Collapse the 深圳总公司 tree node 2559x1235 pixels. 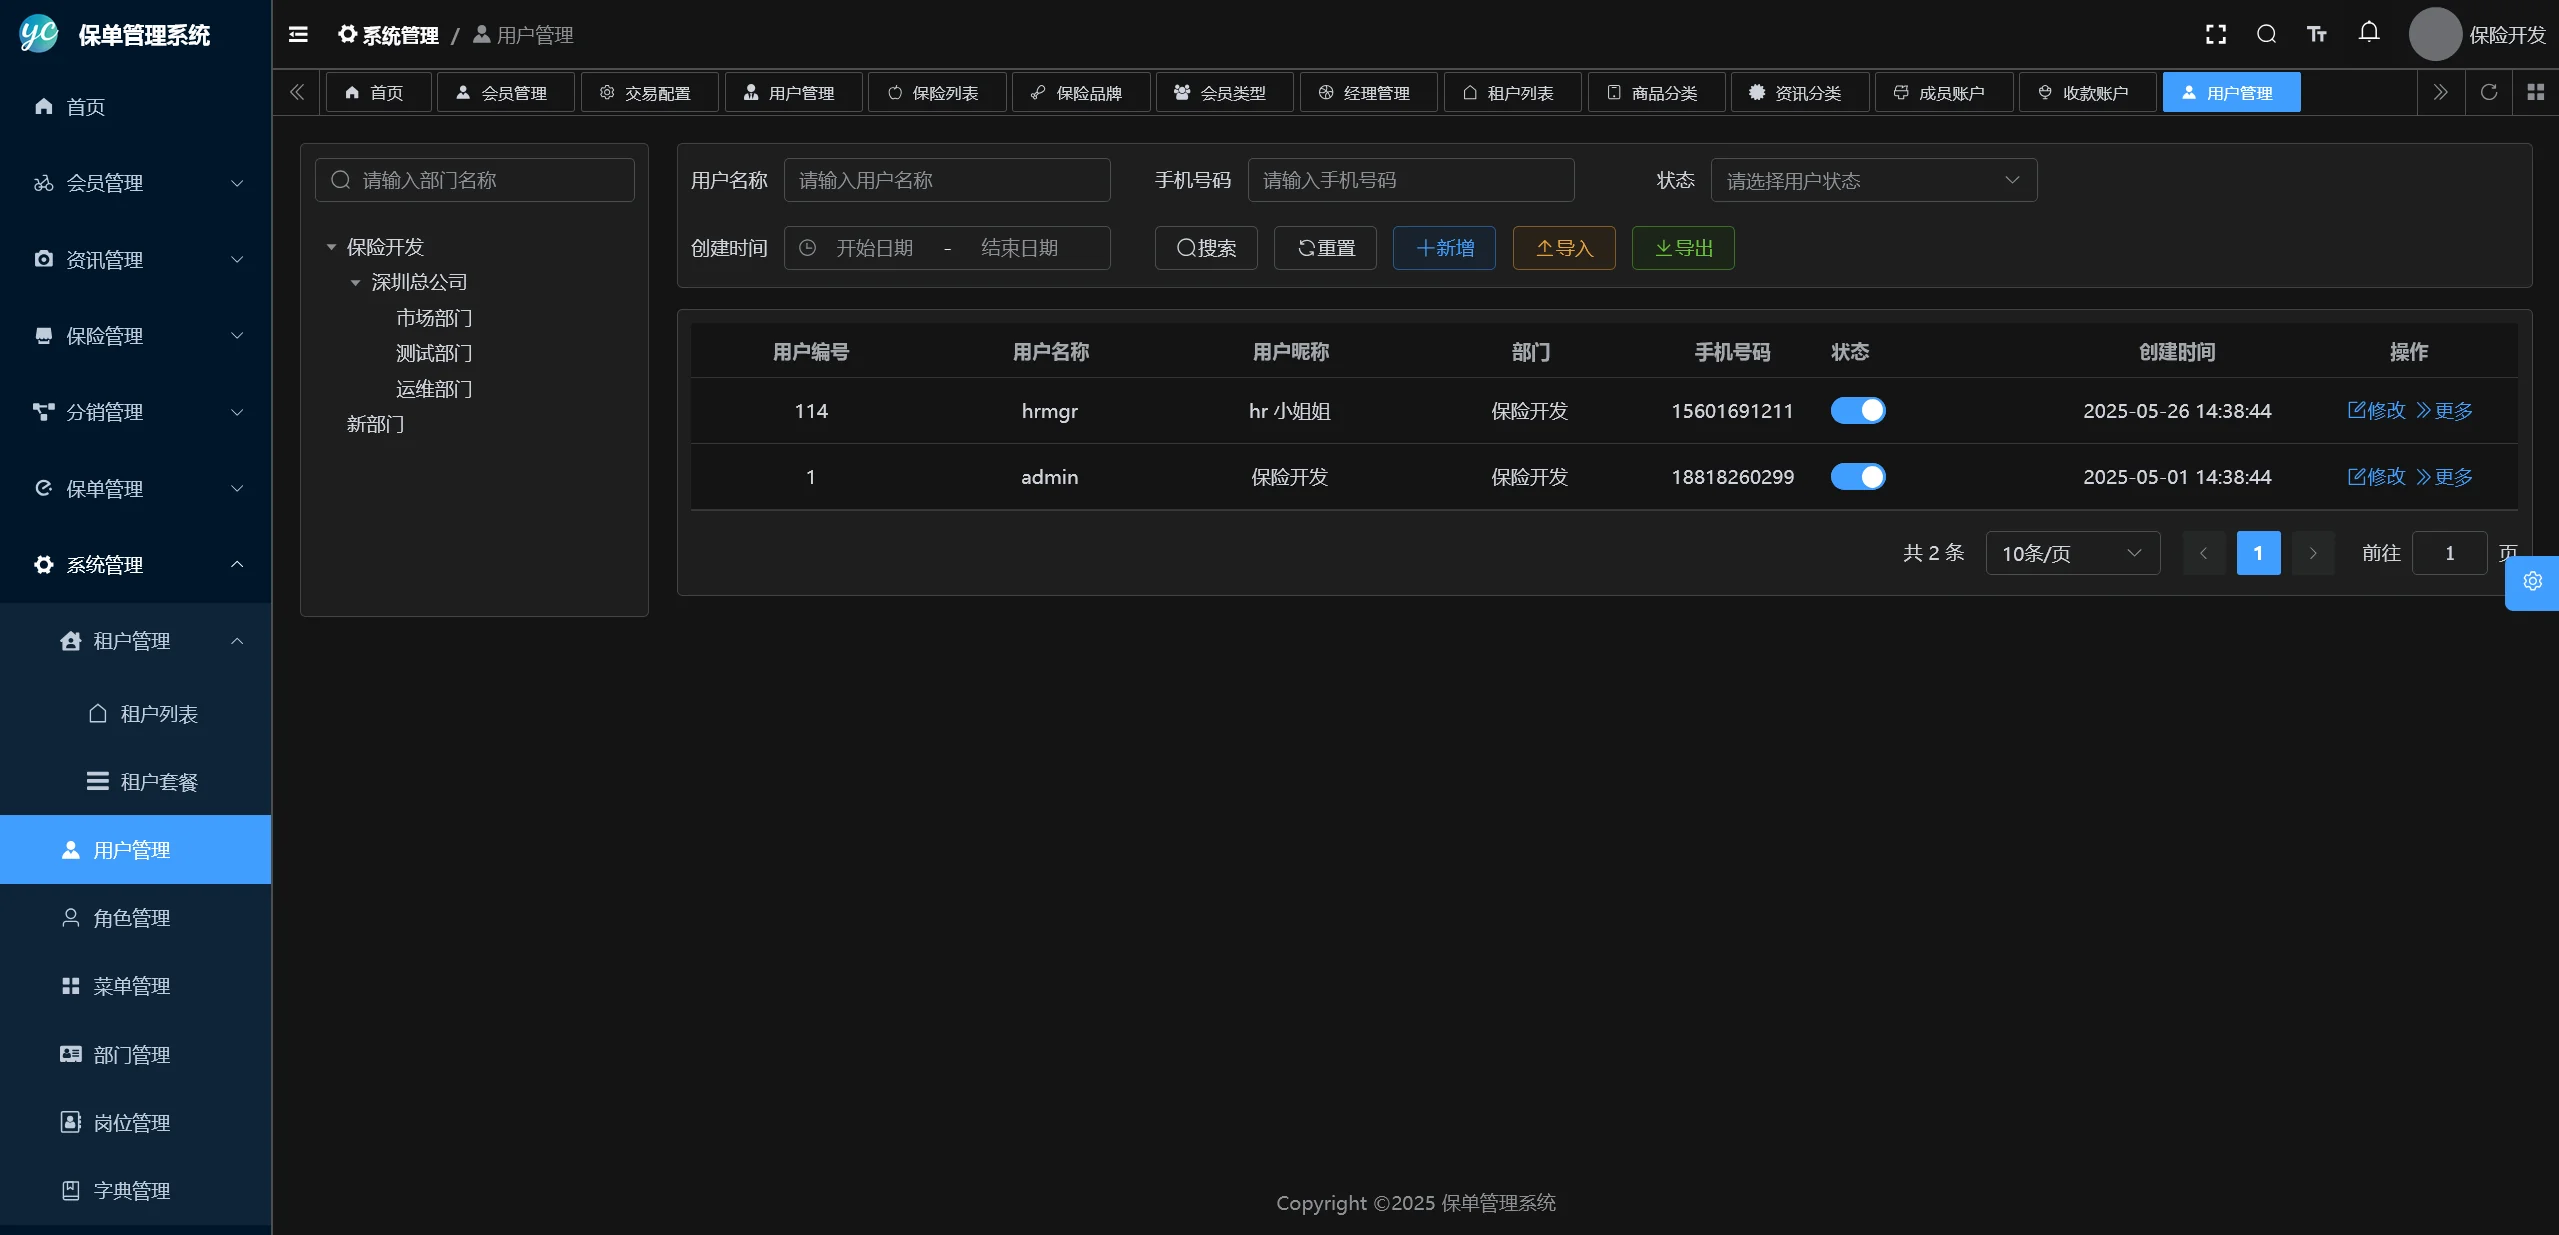[x=355, y=283]
